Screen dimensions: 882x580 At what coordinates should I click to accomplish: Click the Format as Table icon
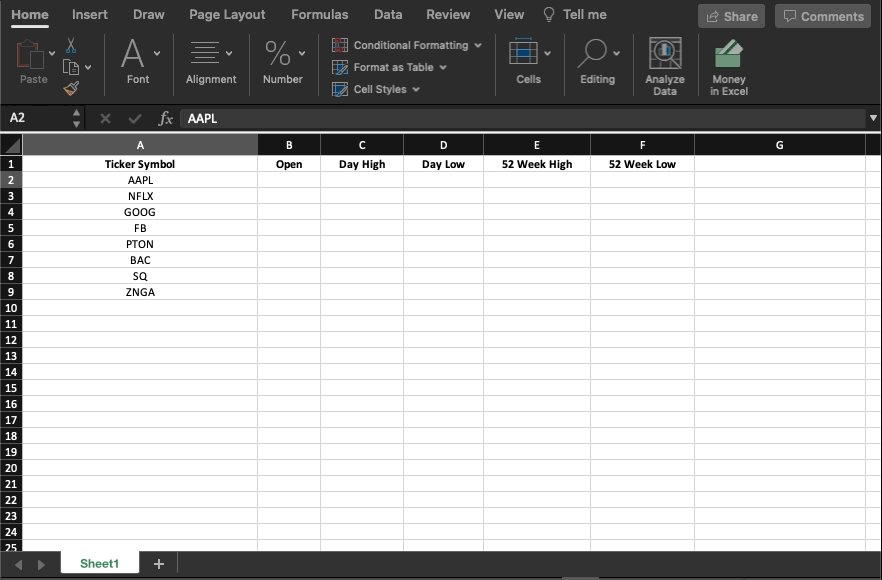(340, 68)
